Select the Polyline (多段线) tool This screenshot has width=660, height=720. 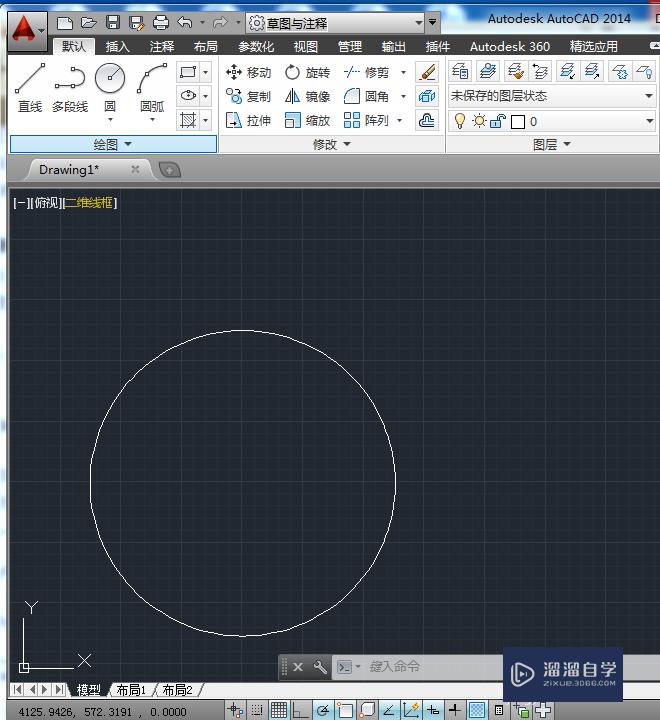69,87
